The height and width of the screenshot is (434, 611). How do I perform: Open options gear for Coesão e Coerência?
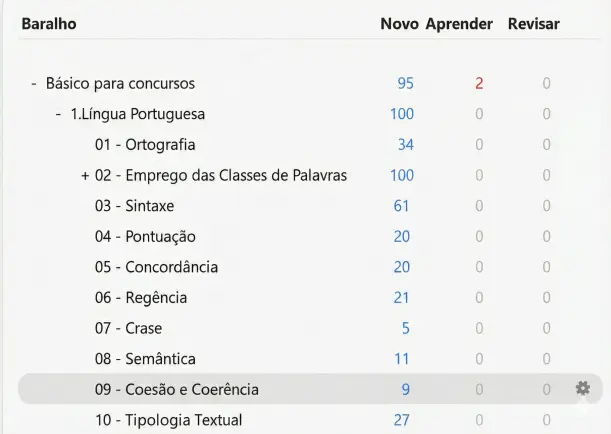[x=582, y=389]
